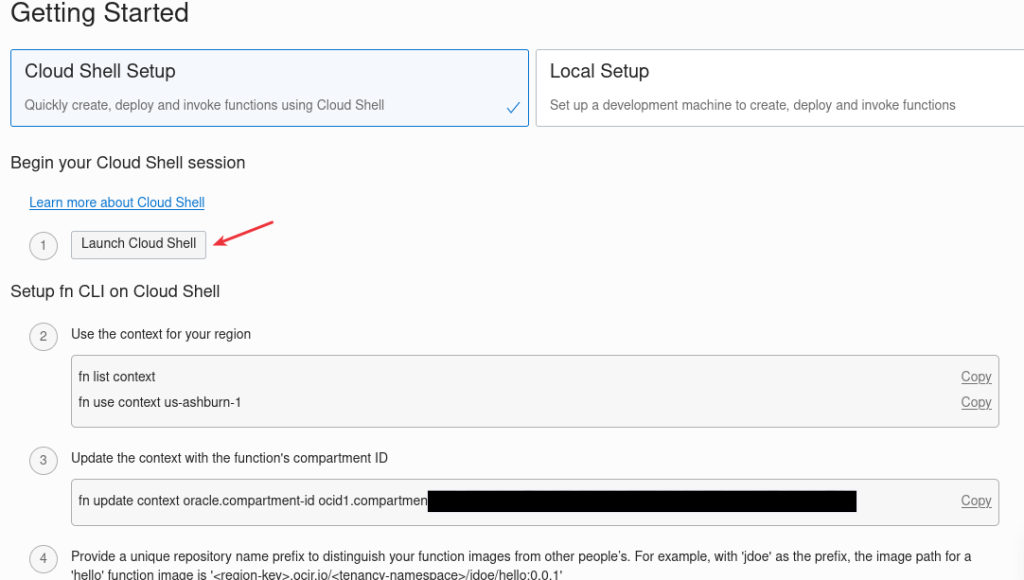
Task: Click the step 4 number circle
Action: 43,558
